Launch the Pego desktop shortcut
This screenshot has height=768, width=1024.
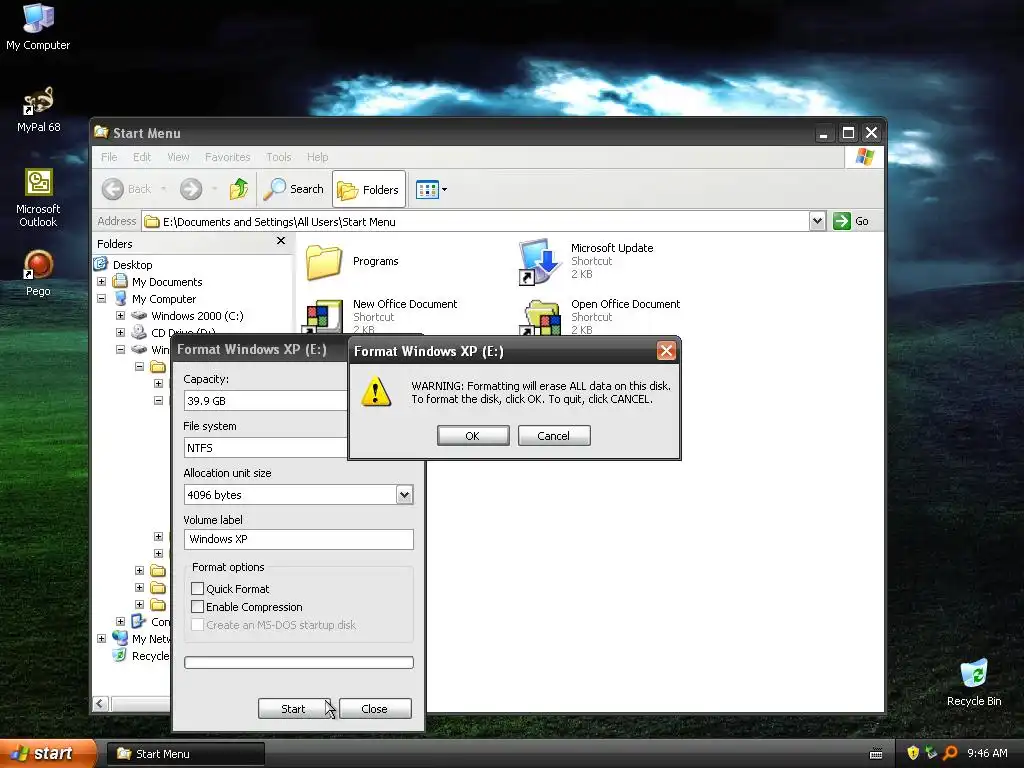click(38, 273)
